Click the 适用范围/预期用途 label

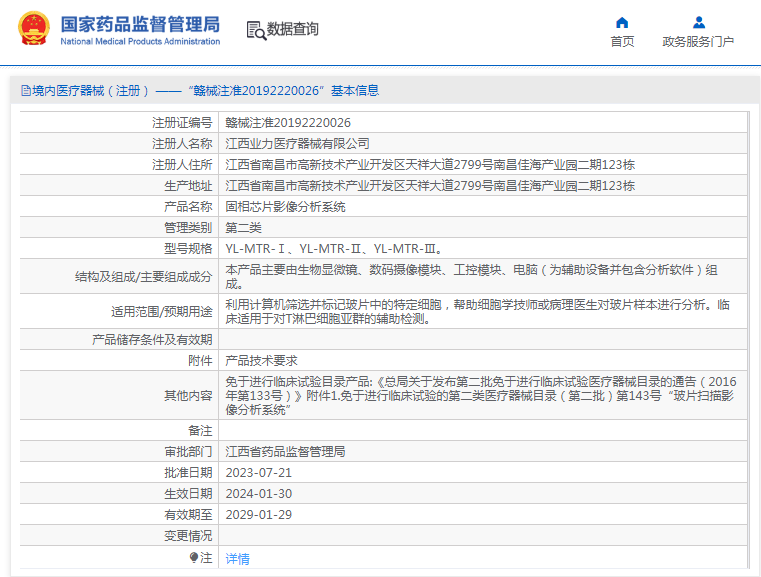[x=162, y=312]
